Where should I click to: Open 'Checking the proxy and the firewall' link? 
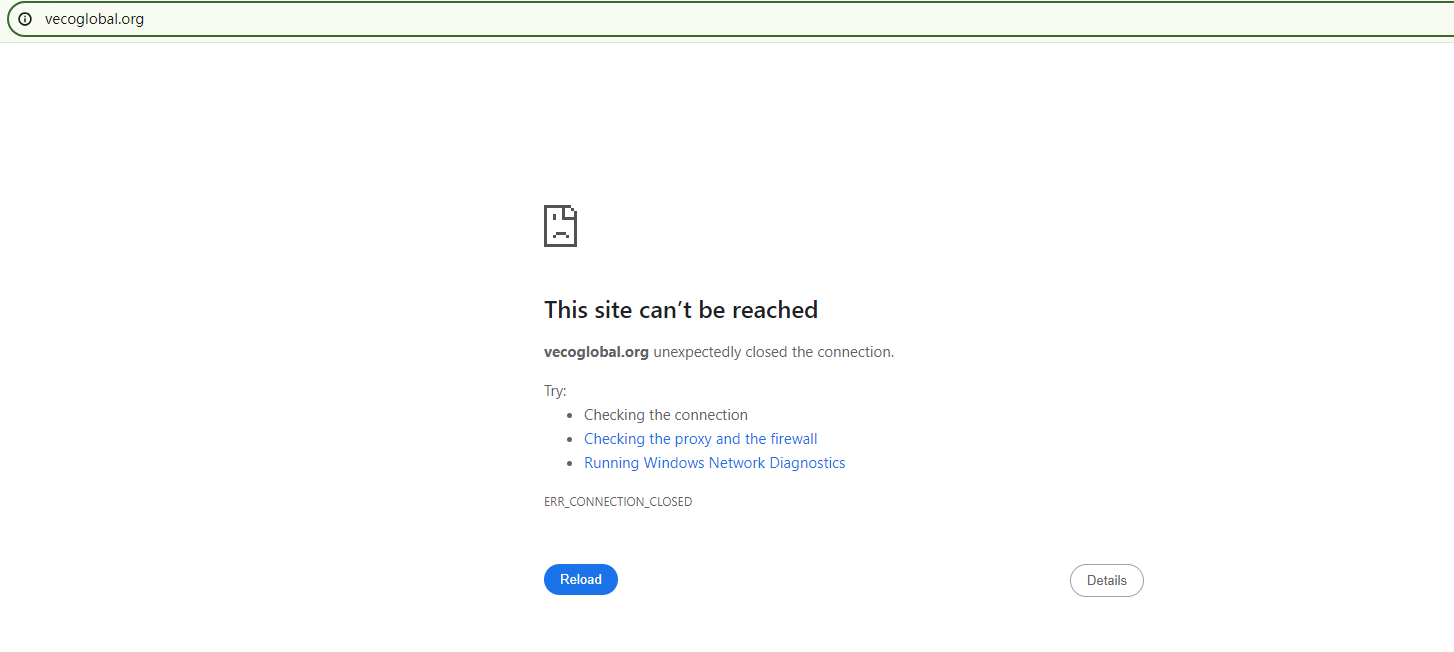tap(701, 439)
